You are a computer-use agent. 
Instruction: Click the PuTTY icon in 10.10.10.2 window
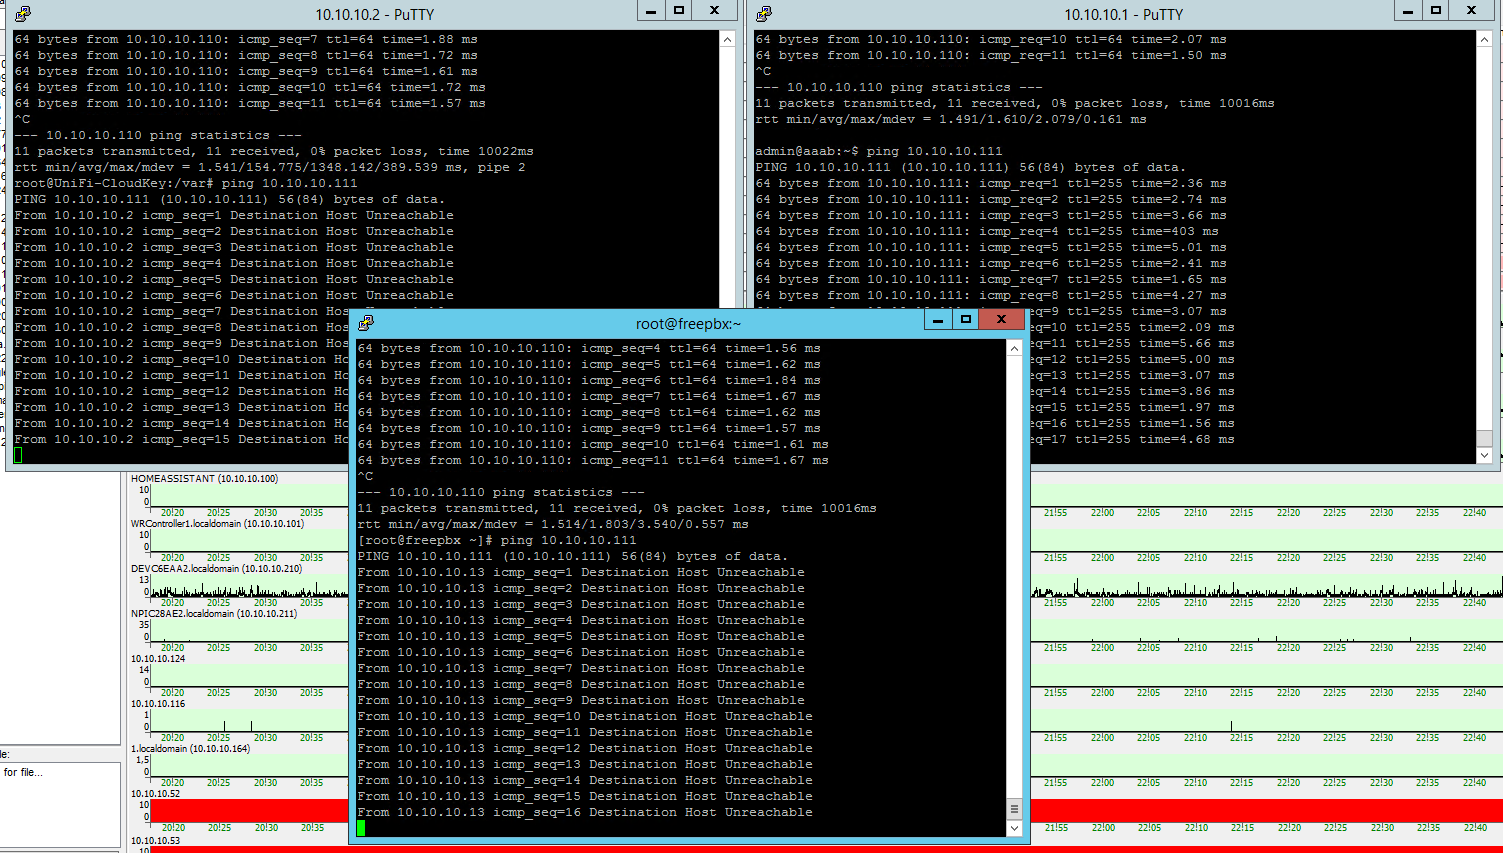point(22,14)
